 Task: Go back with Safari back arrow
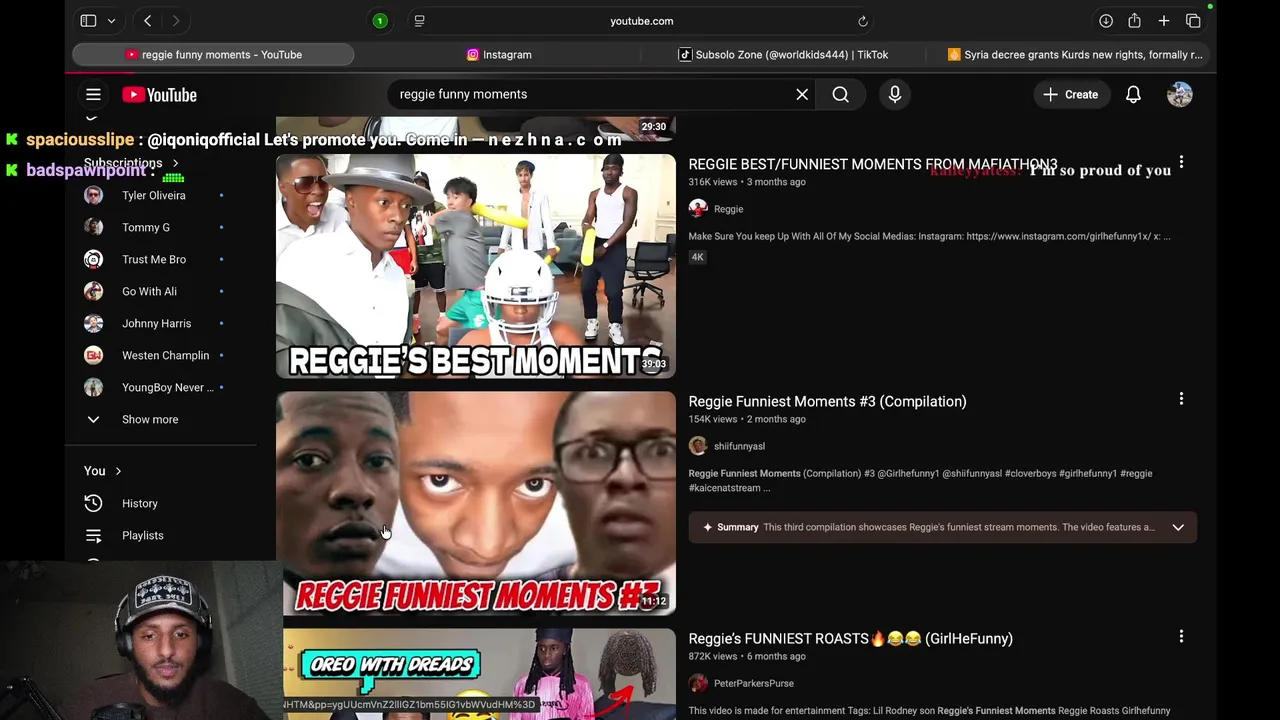(147, 20)
